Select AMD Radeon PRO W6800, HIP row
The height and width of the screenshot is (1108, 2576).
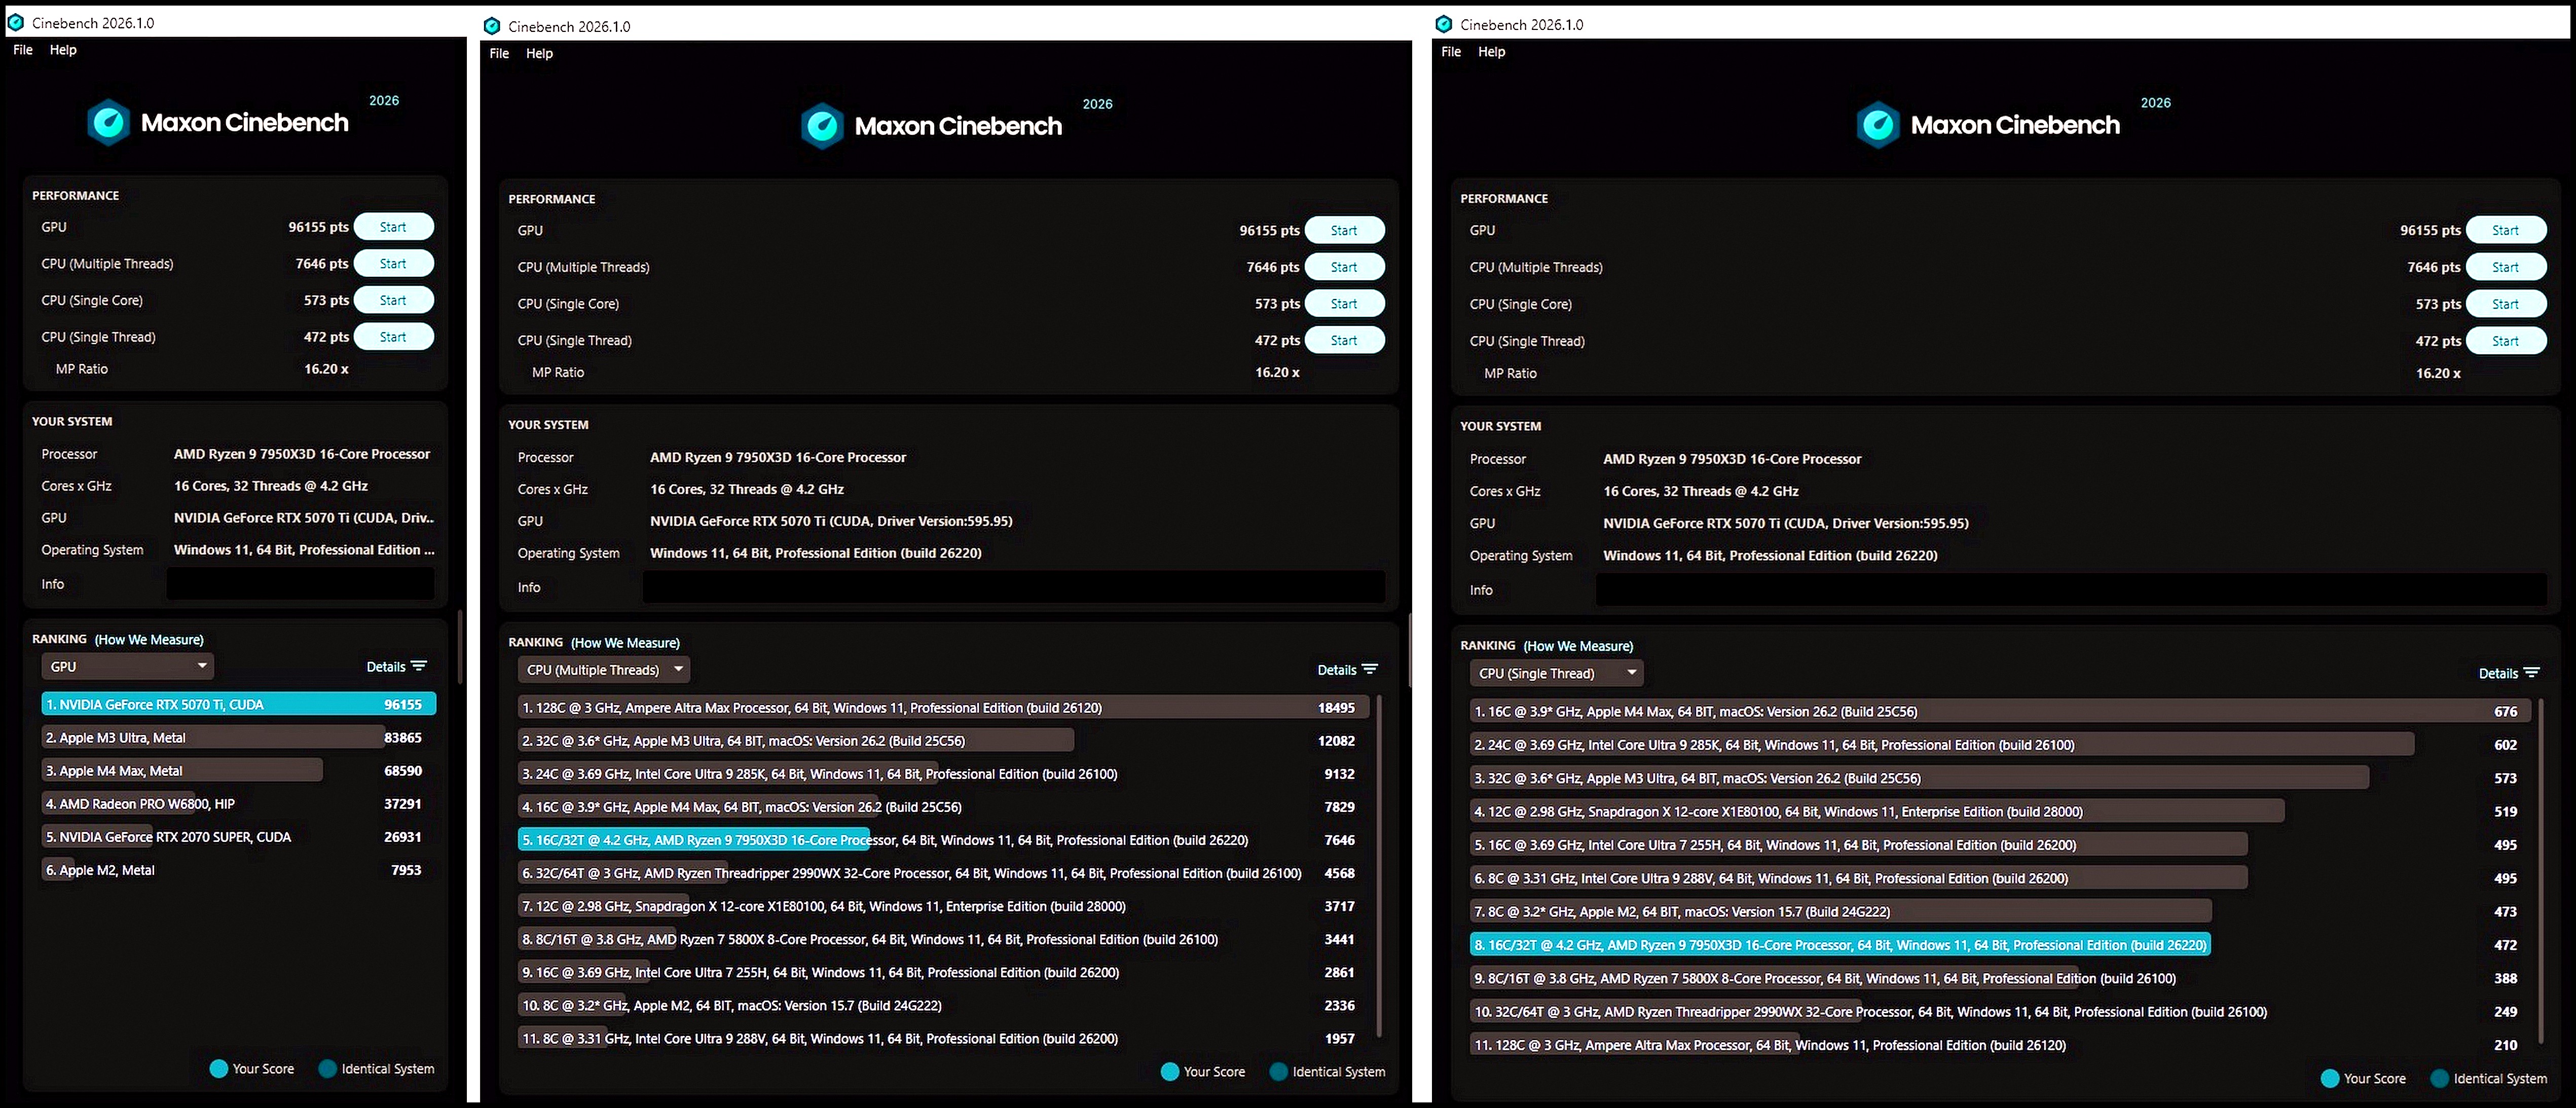pos(238,803)
